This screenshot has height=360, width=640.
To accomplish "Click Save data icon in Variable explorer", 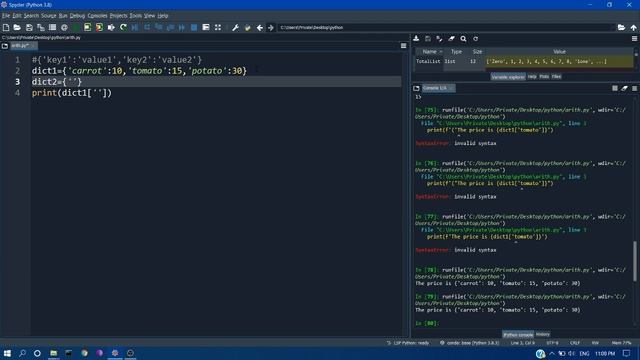I will coord(428,38).
